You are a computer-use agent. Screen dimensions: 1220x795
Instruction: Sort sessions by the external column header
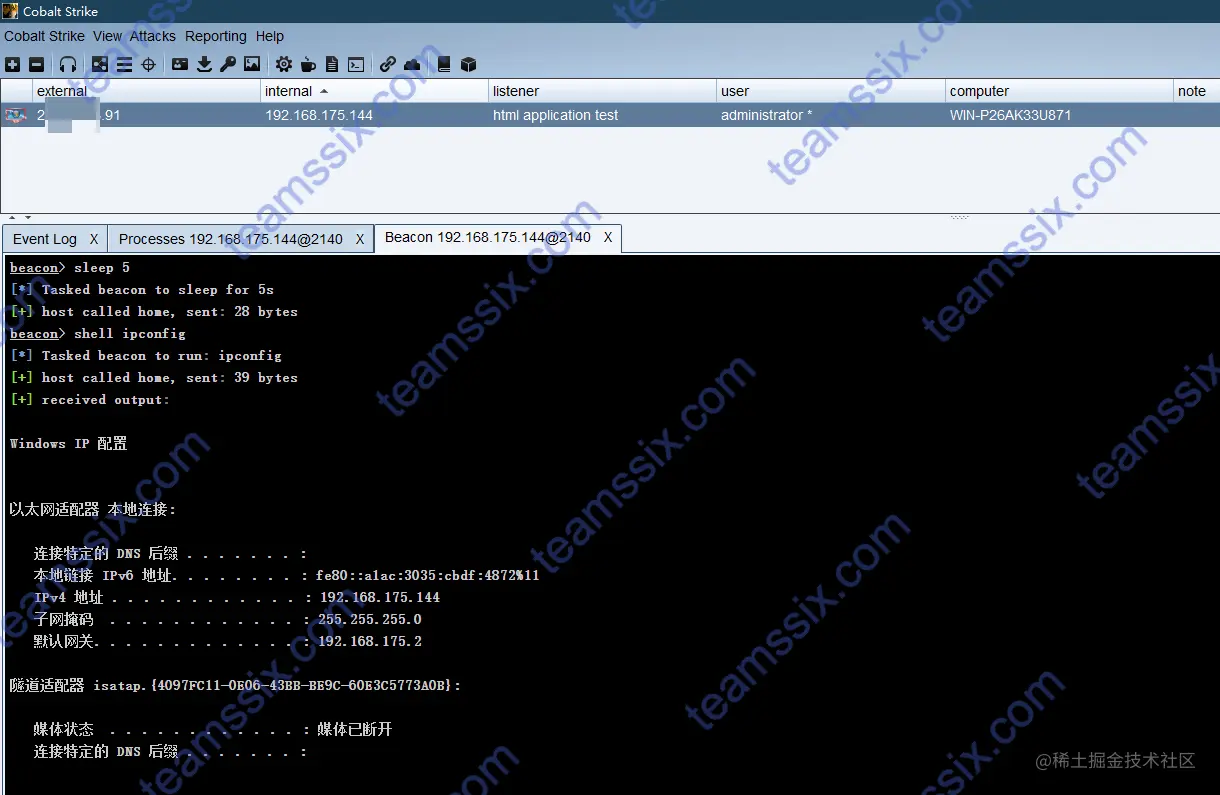click(146, 91)
